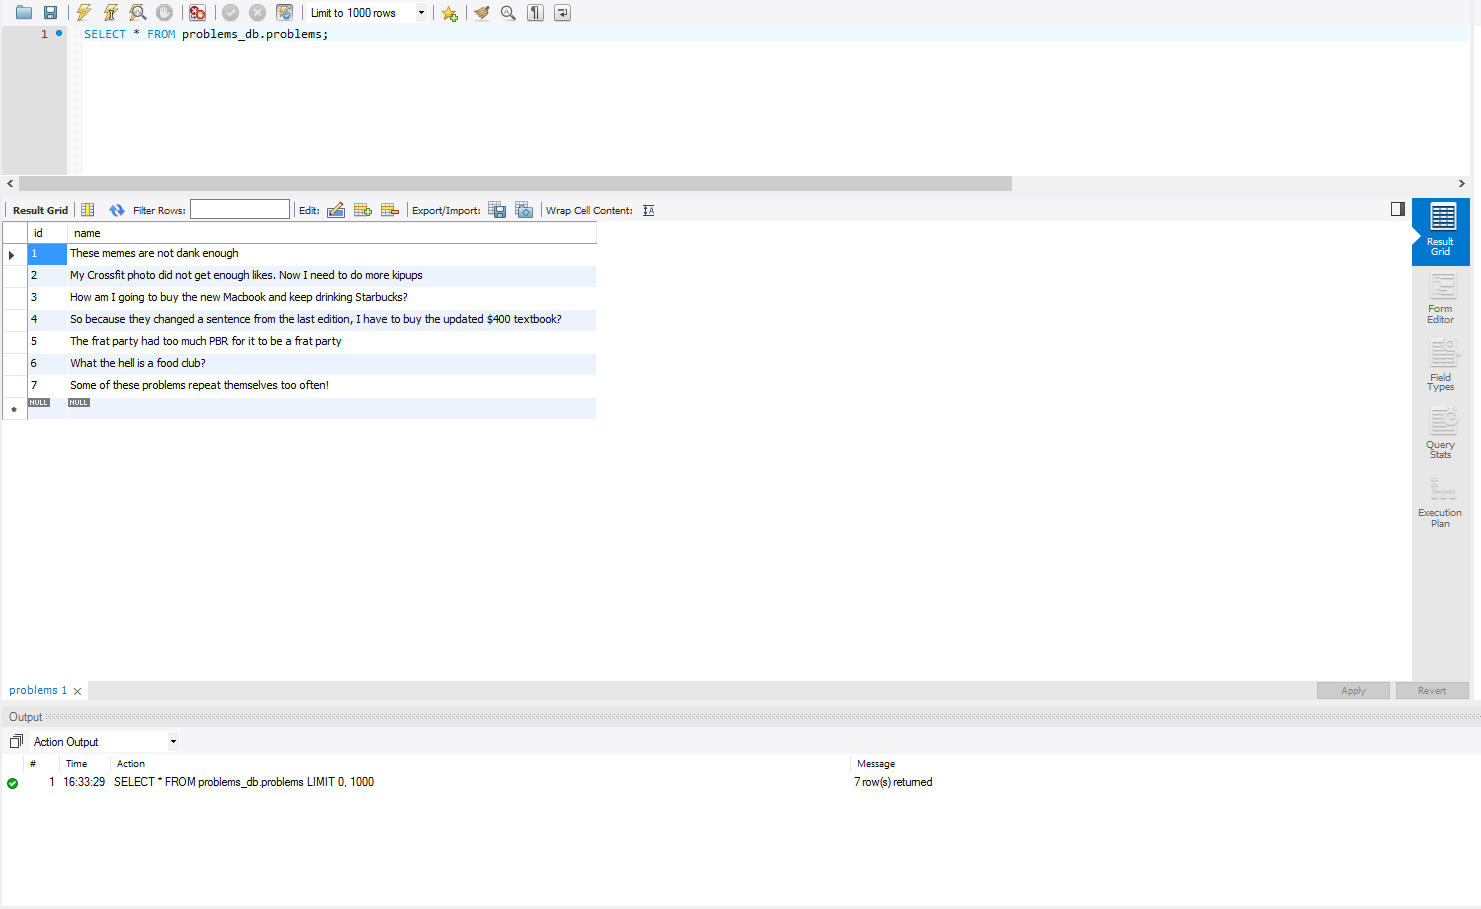The height and width of the screenshot is (909, 1481).
Task: Beautify the SQL with broom icon
Action: pyautogui.click(x=482, y=13)
